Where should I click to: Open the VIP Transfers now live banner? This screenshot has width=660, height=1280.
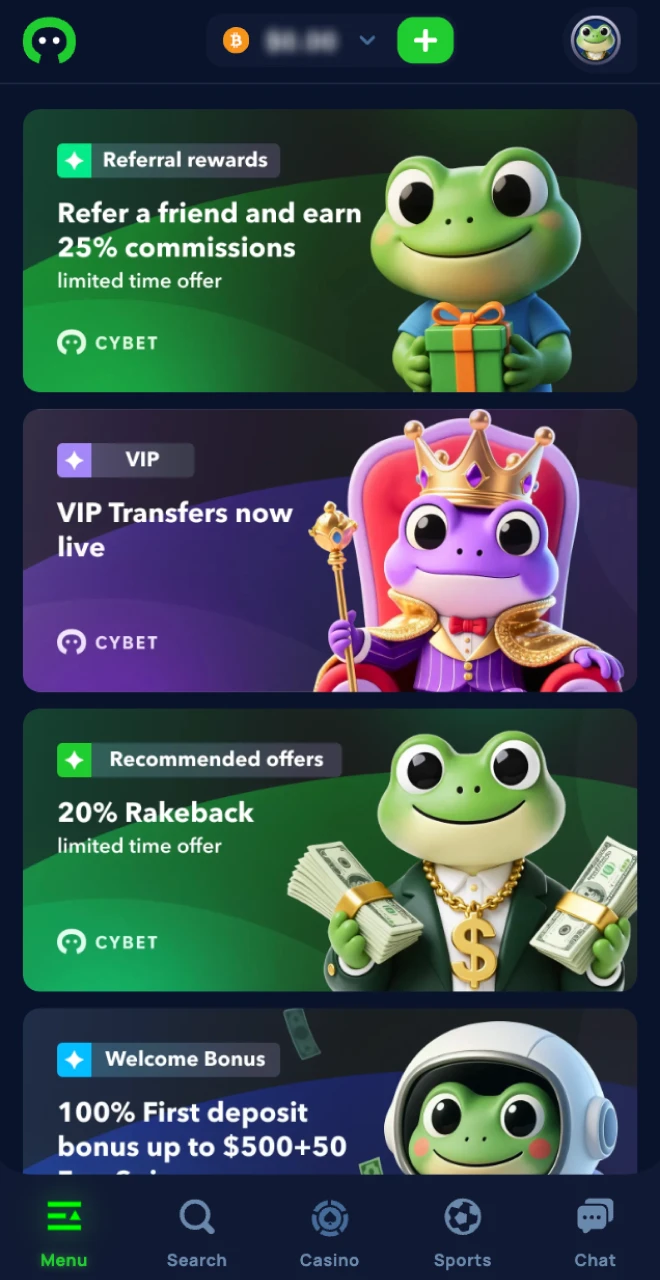pyautogui.click(x=330, y=550)
